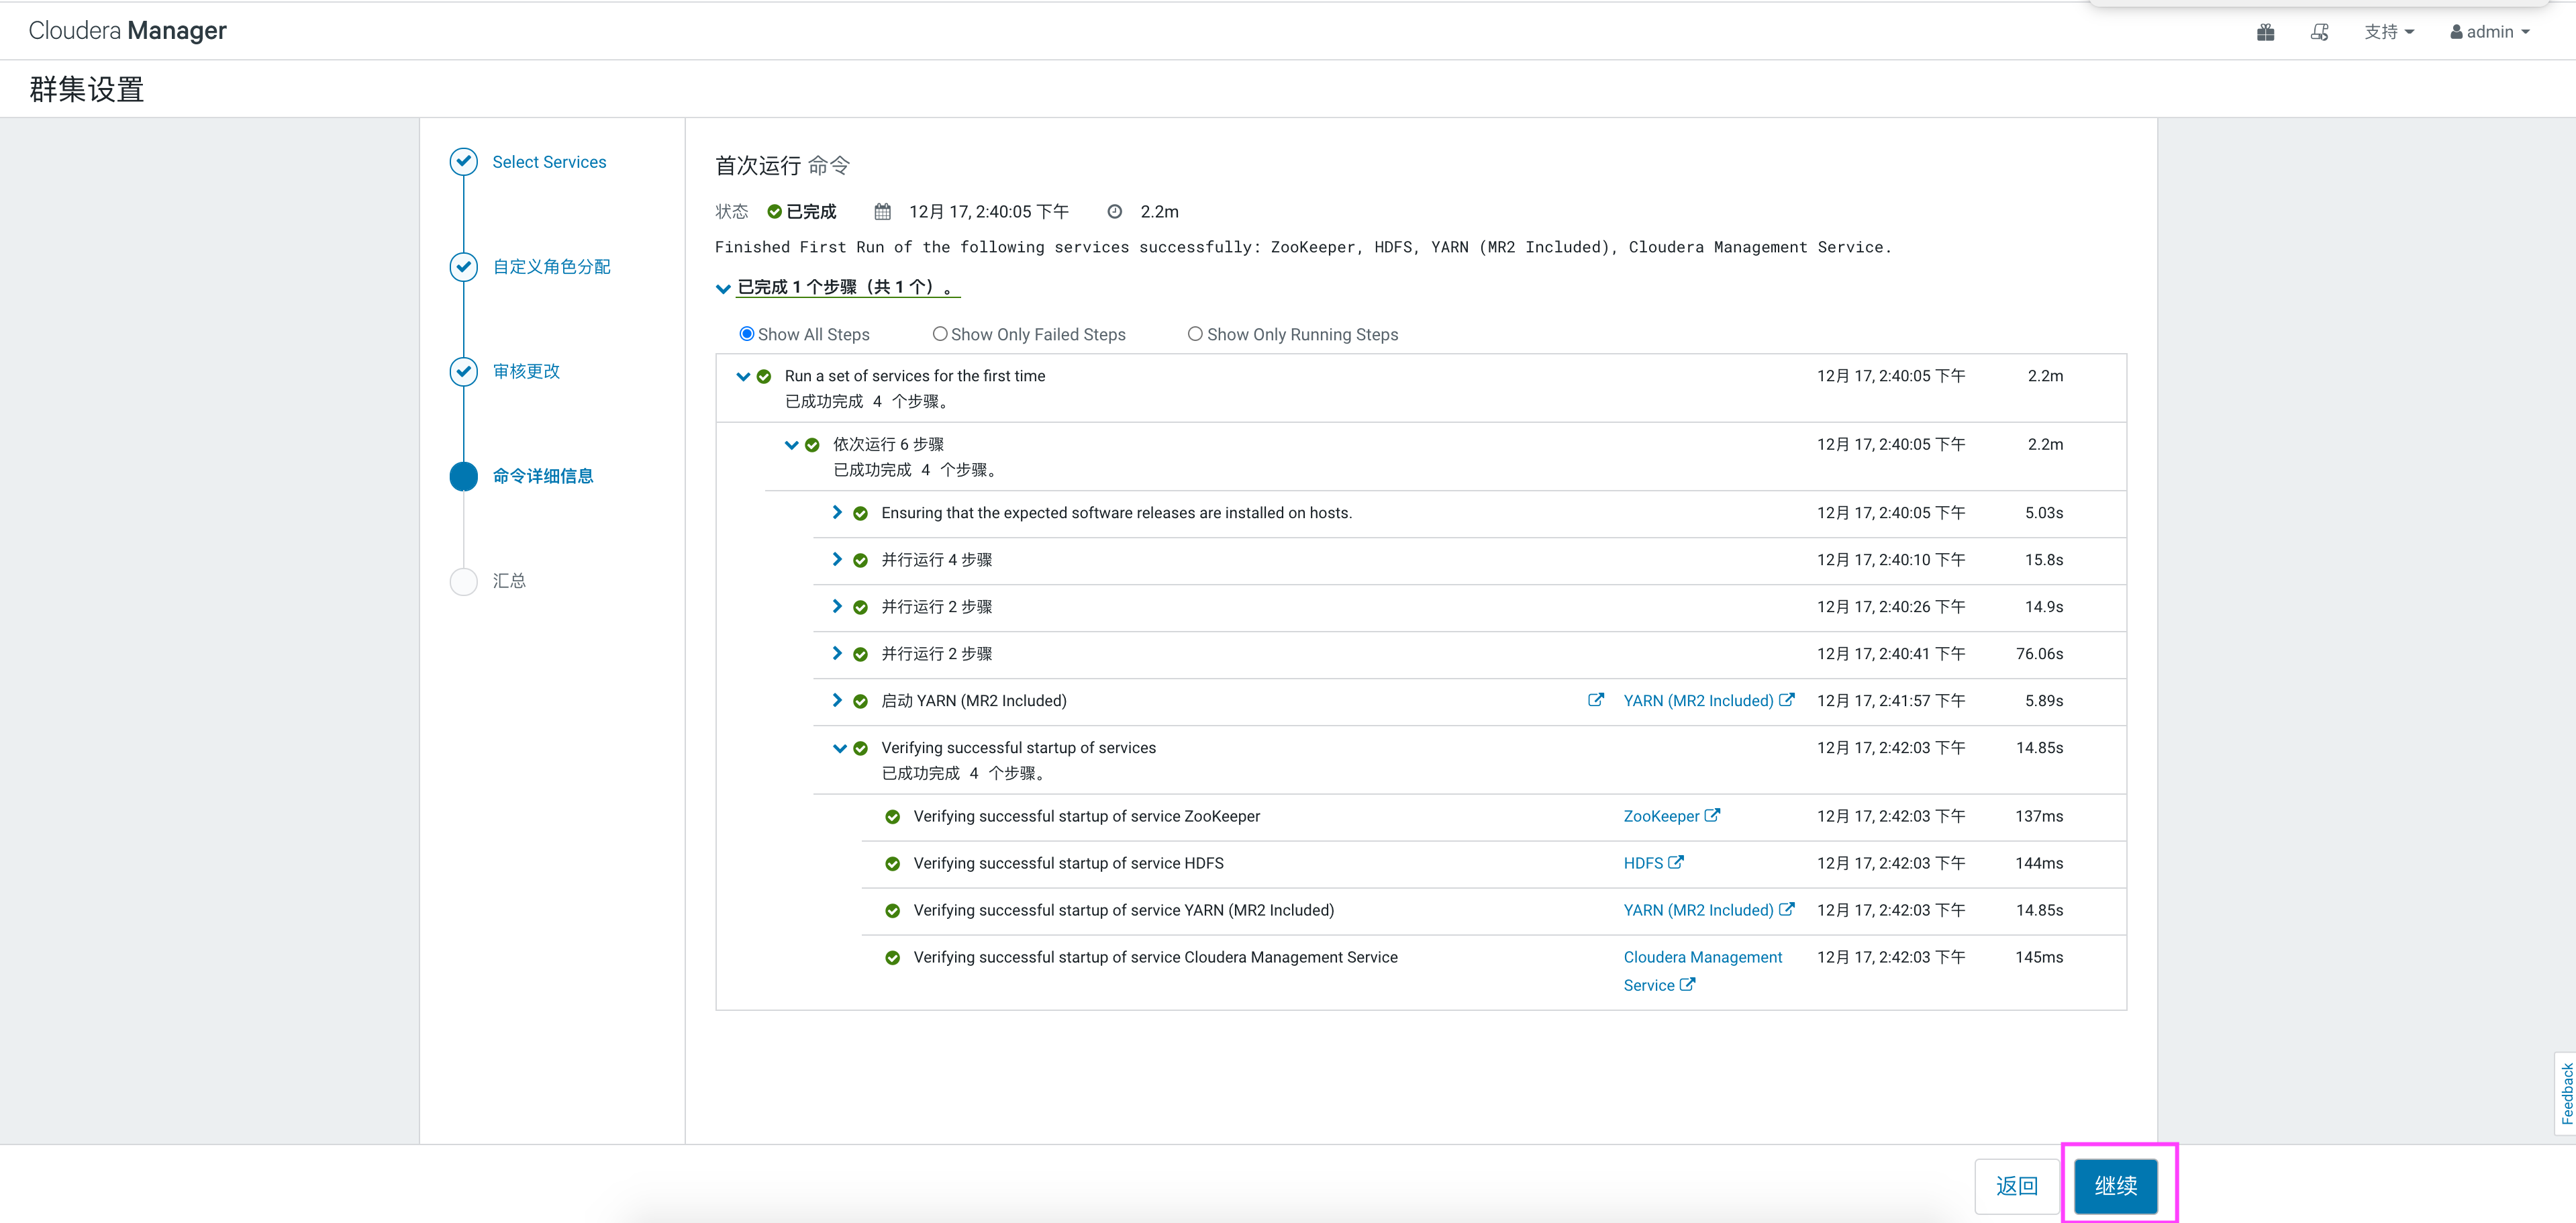Select Show All Steps radio button
The width and height of the screenshot is (2576, 1223).
pos(746,334)
